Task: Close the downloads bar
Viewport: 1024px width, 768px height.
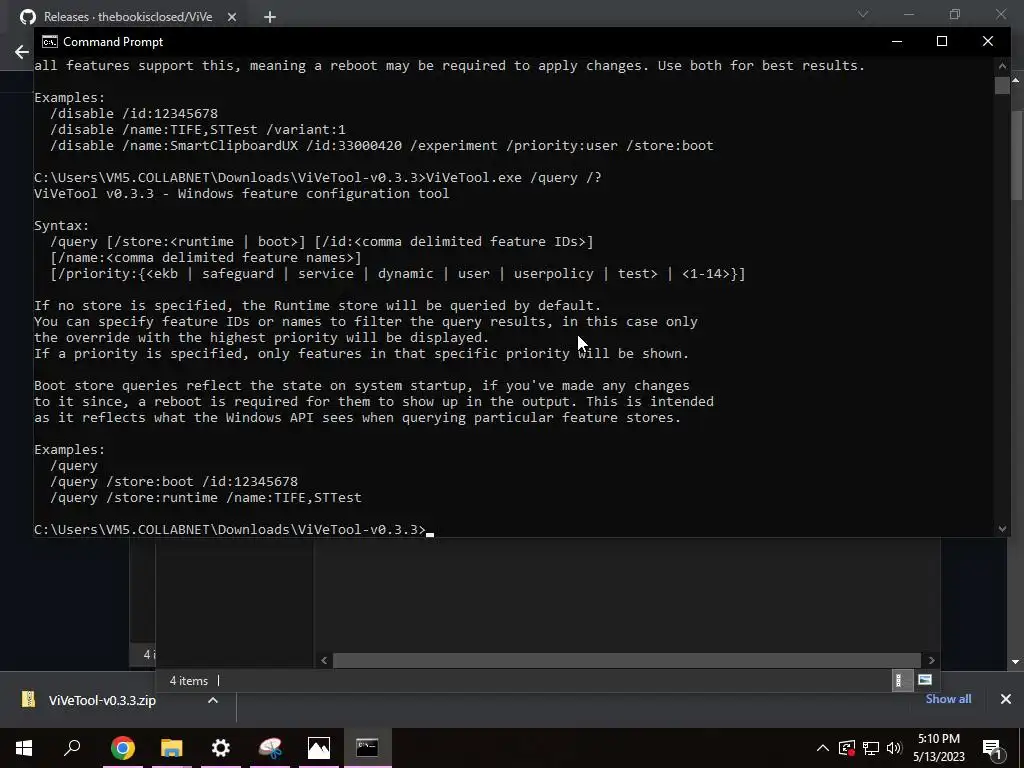Action: (x=1006, y=699)
